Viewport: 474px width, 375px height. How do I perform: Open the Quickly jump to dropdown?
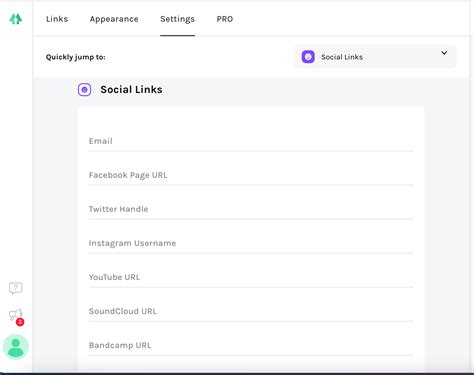(x=375, y=57)
